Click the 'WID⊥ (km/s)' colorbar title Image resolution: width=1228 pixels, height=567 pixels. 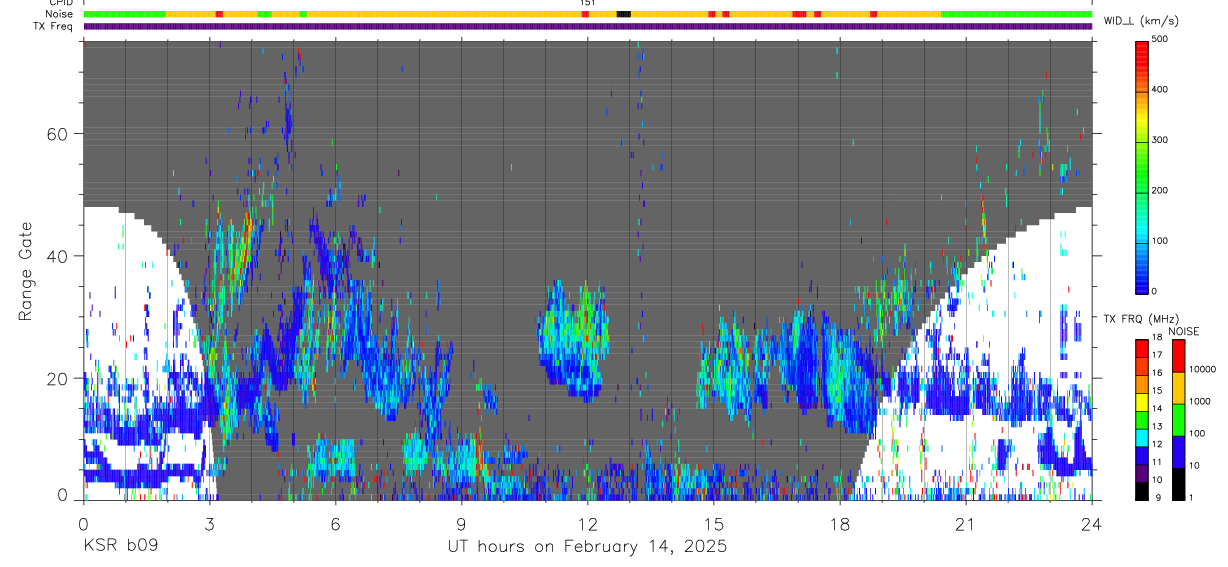pyautogui.click(x=1141, y=21)
